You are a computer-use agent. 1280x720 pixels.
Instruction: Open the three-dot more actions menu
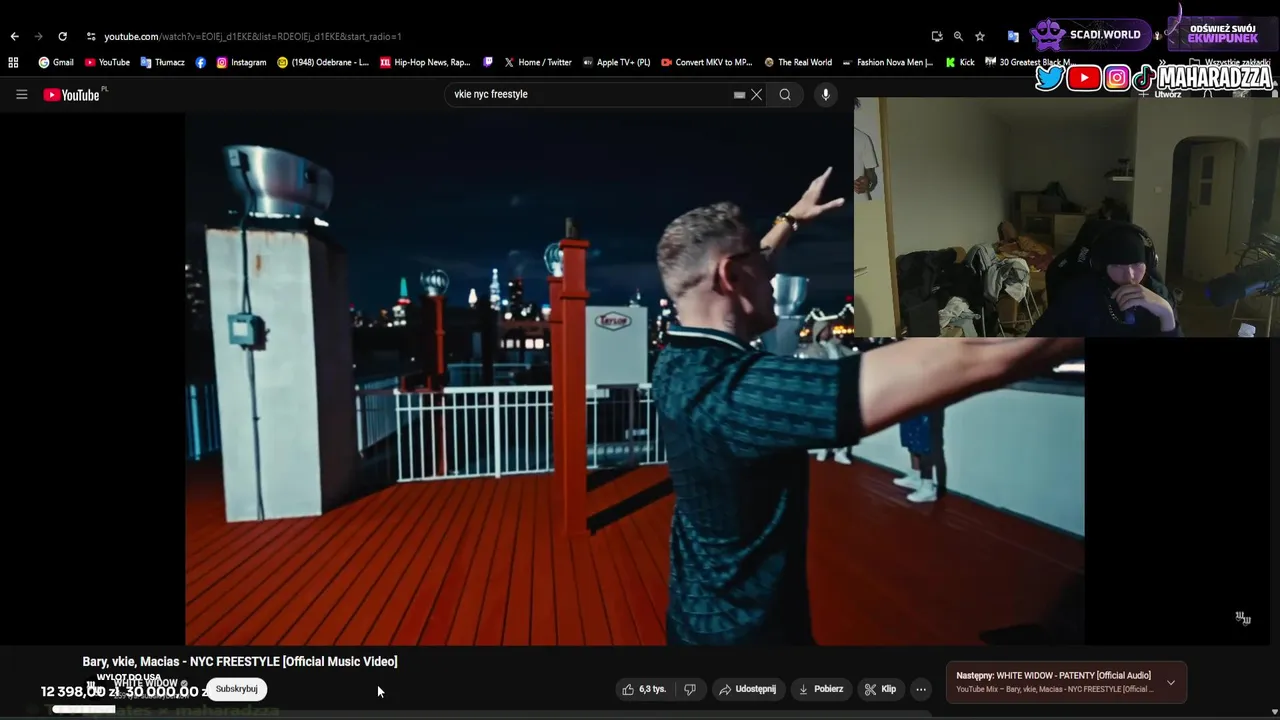(x=921, y=689)
